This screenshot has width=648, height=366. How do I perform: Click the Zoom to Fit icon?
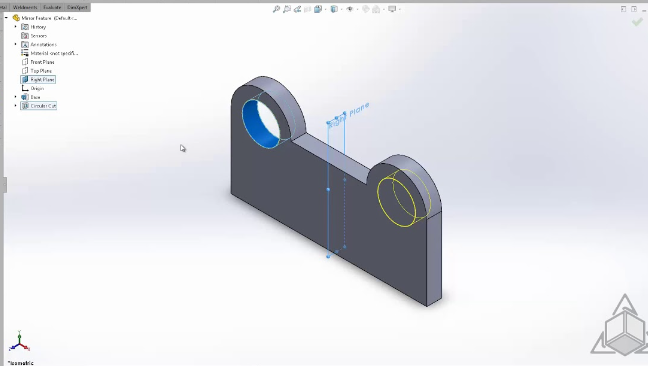(x=276, y=9)
